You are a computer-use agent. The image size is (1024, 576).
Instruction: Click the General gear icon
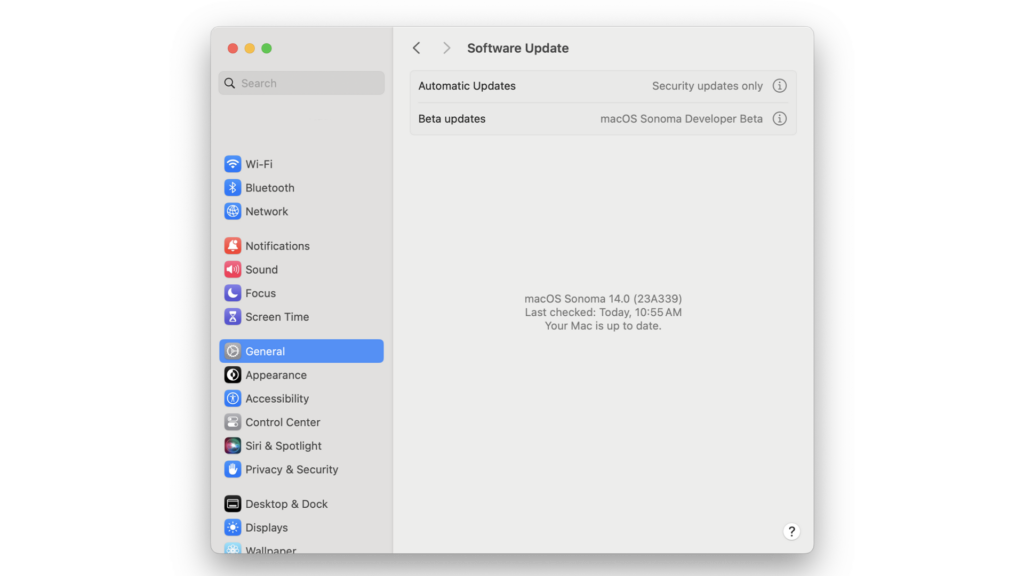[x=232, y=351]
